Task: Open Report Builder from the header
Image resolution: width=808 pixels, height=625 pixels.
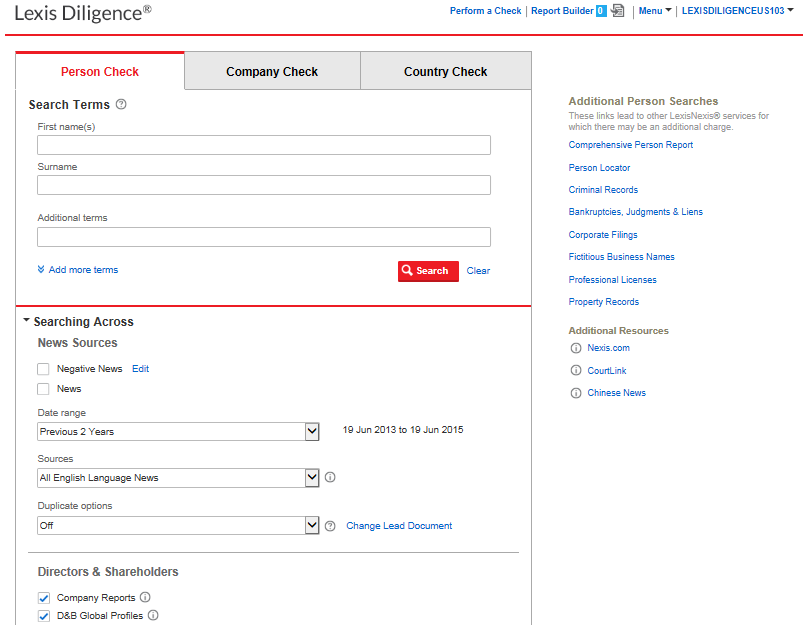Action: coord(562,11)
